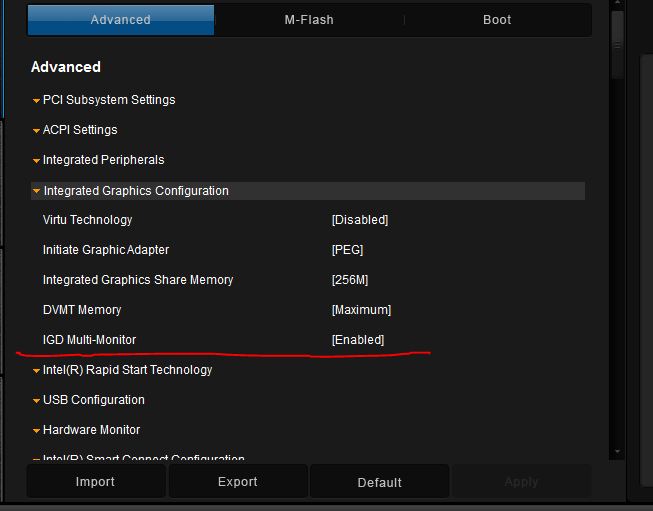Expand Integrated Peripherals arrow icon
This screenshot has height=511, width=653.
point(36,160)
